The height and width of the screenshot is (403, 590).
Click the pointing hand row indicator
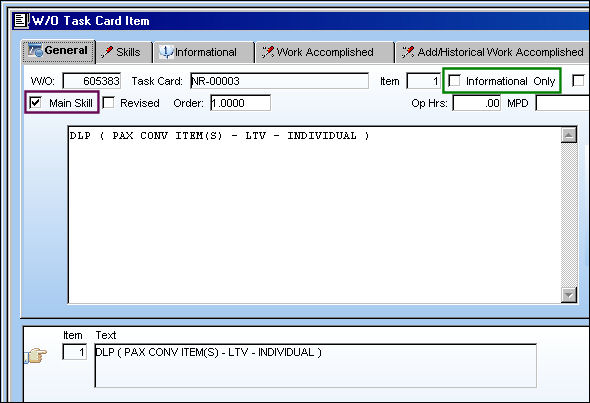click(36, 355)
